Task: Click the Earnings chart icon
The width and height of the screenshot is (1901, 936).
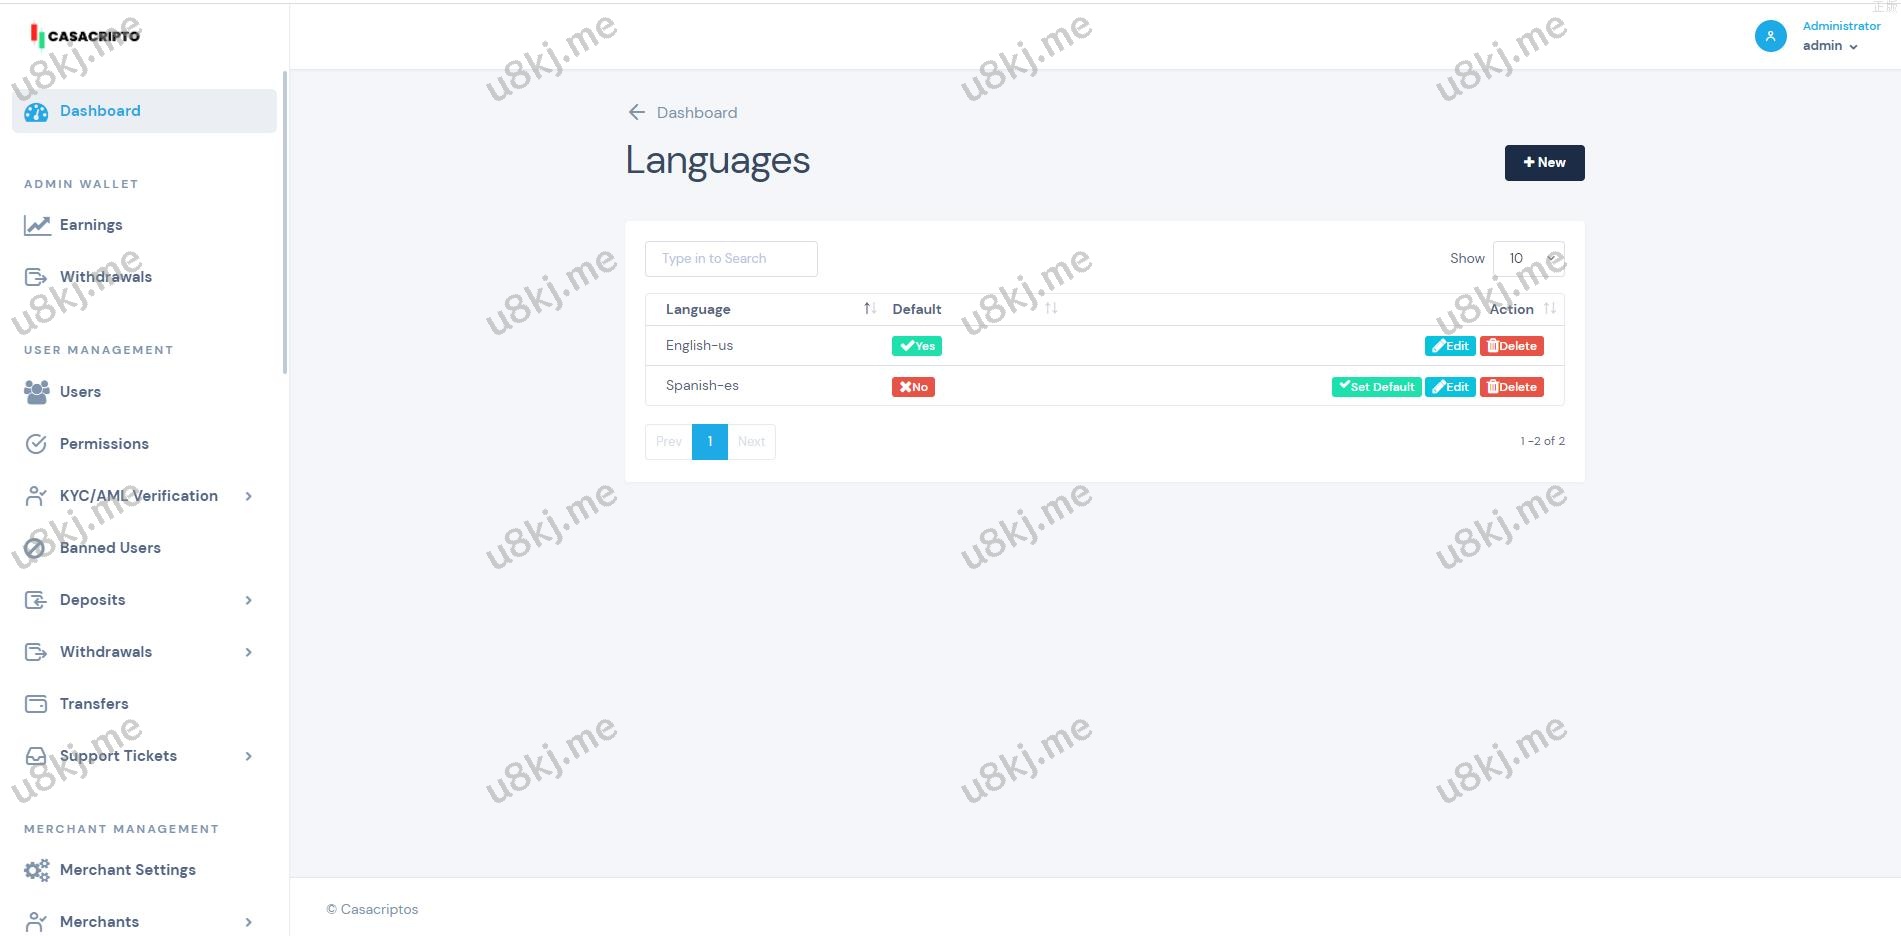Action: pos(37,225)
